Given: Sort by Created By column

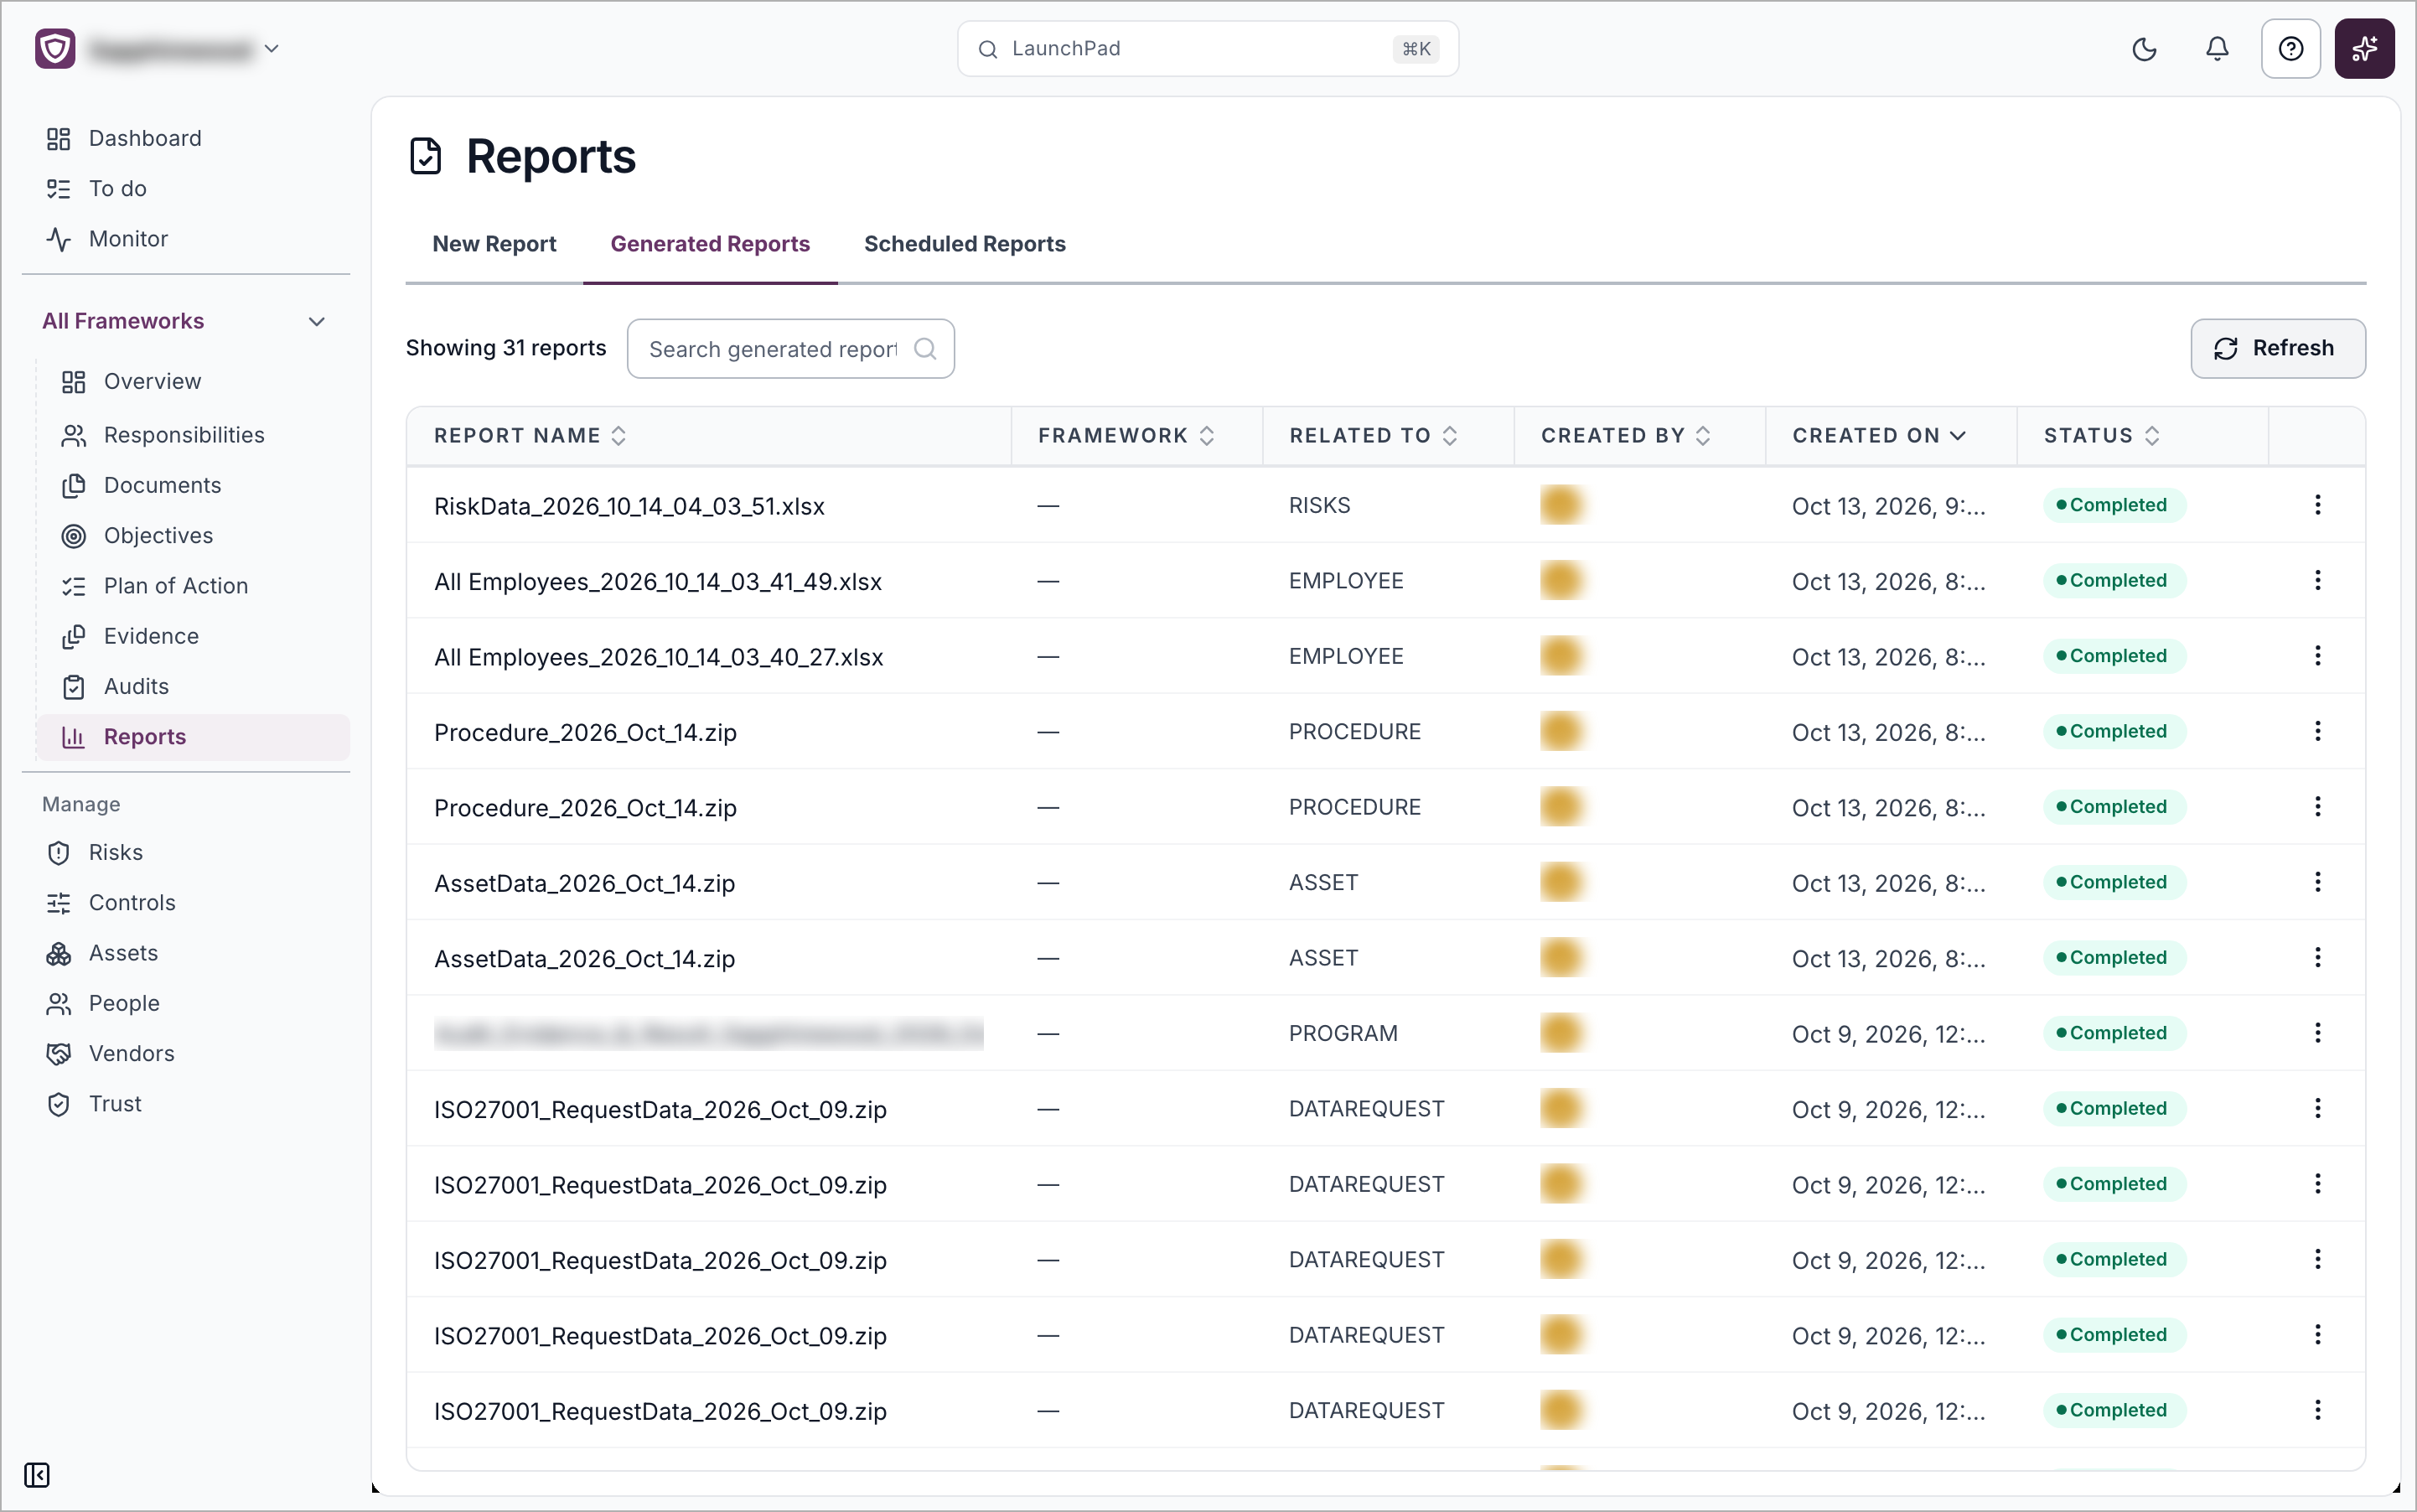Looking at the screenshot, I should coord(1626,435).
